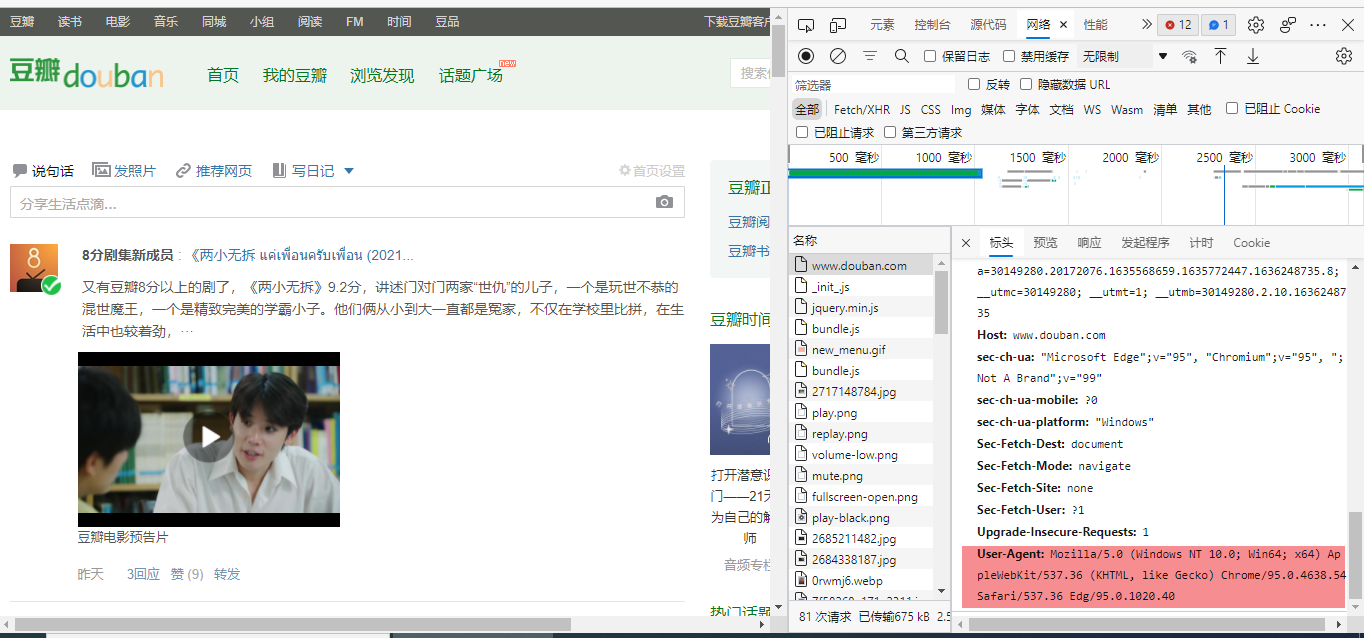Image resolution: width=1364 pixels, height=638 pixels.
Task: Check the 已阻止 Cookie filter
Action: (1233, 108)
